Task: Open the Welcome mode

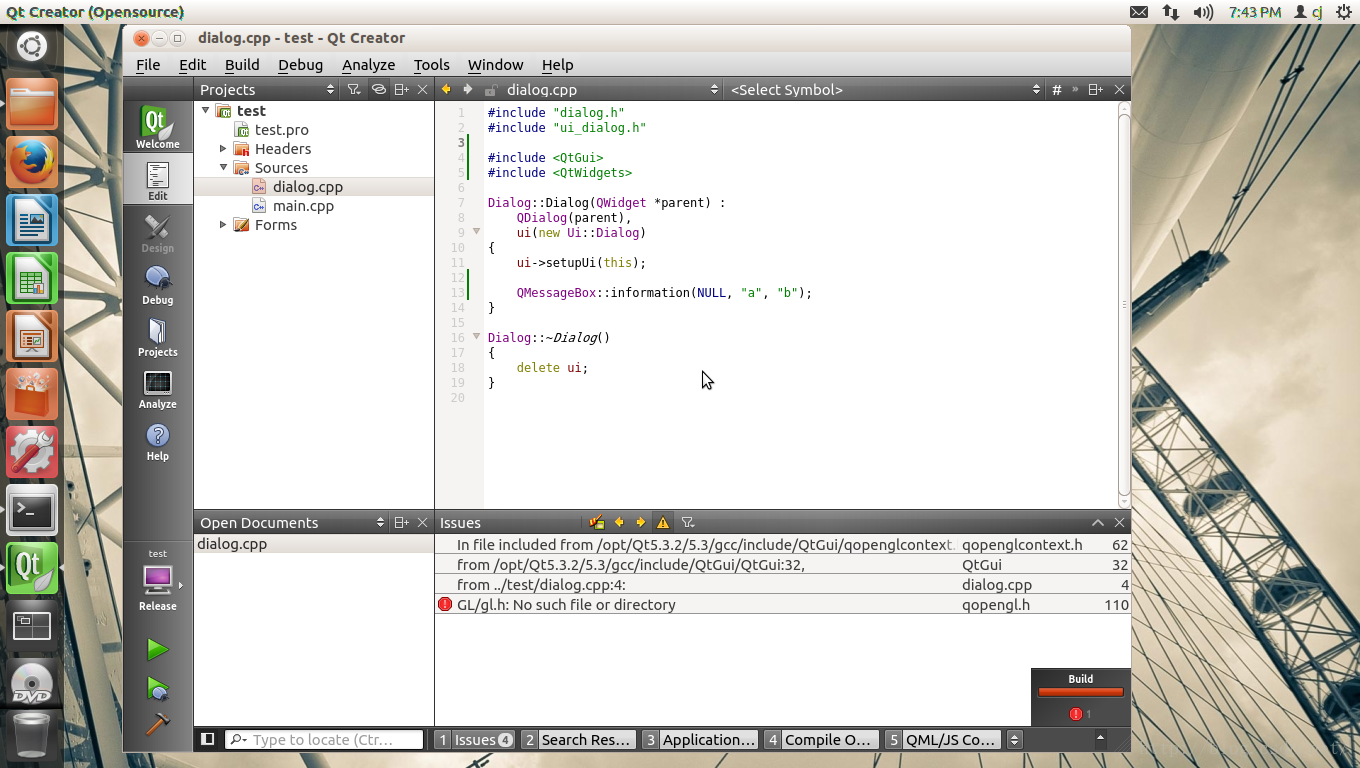Action: coord(158,127)
